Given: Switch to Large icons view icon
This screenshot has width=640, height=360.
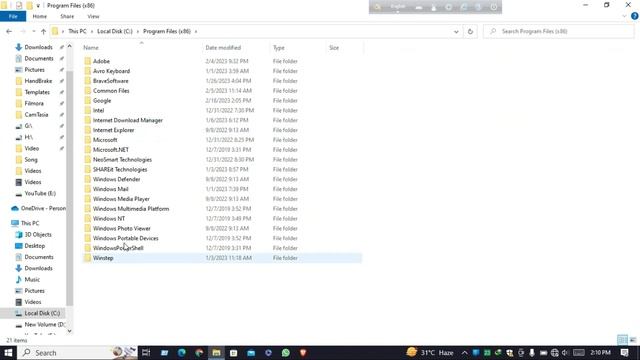Looking at the screenshot, I should pyautogui.click(x=633, y=340).
